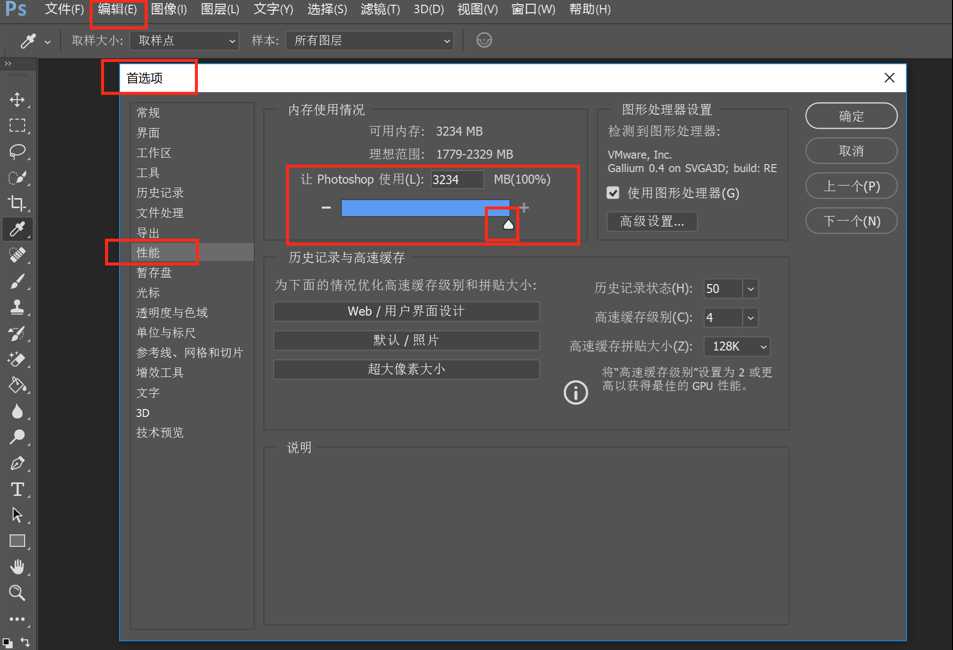
Task: Select the Path Selection tool
Action: pos(17,515)
